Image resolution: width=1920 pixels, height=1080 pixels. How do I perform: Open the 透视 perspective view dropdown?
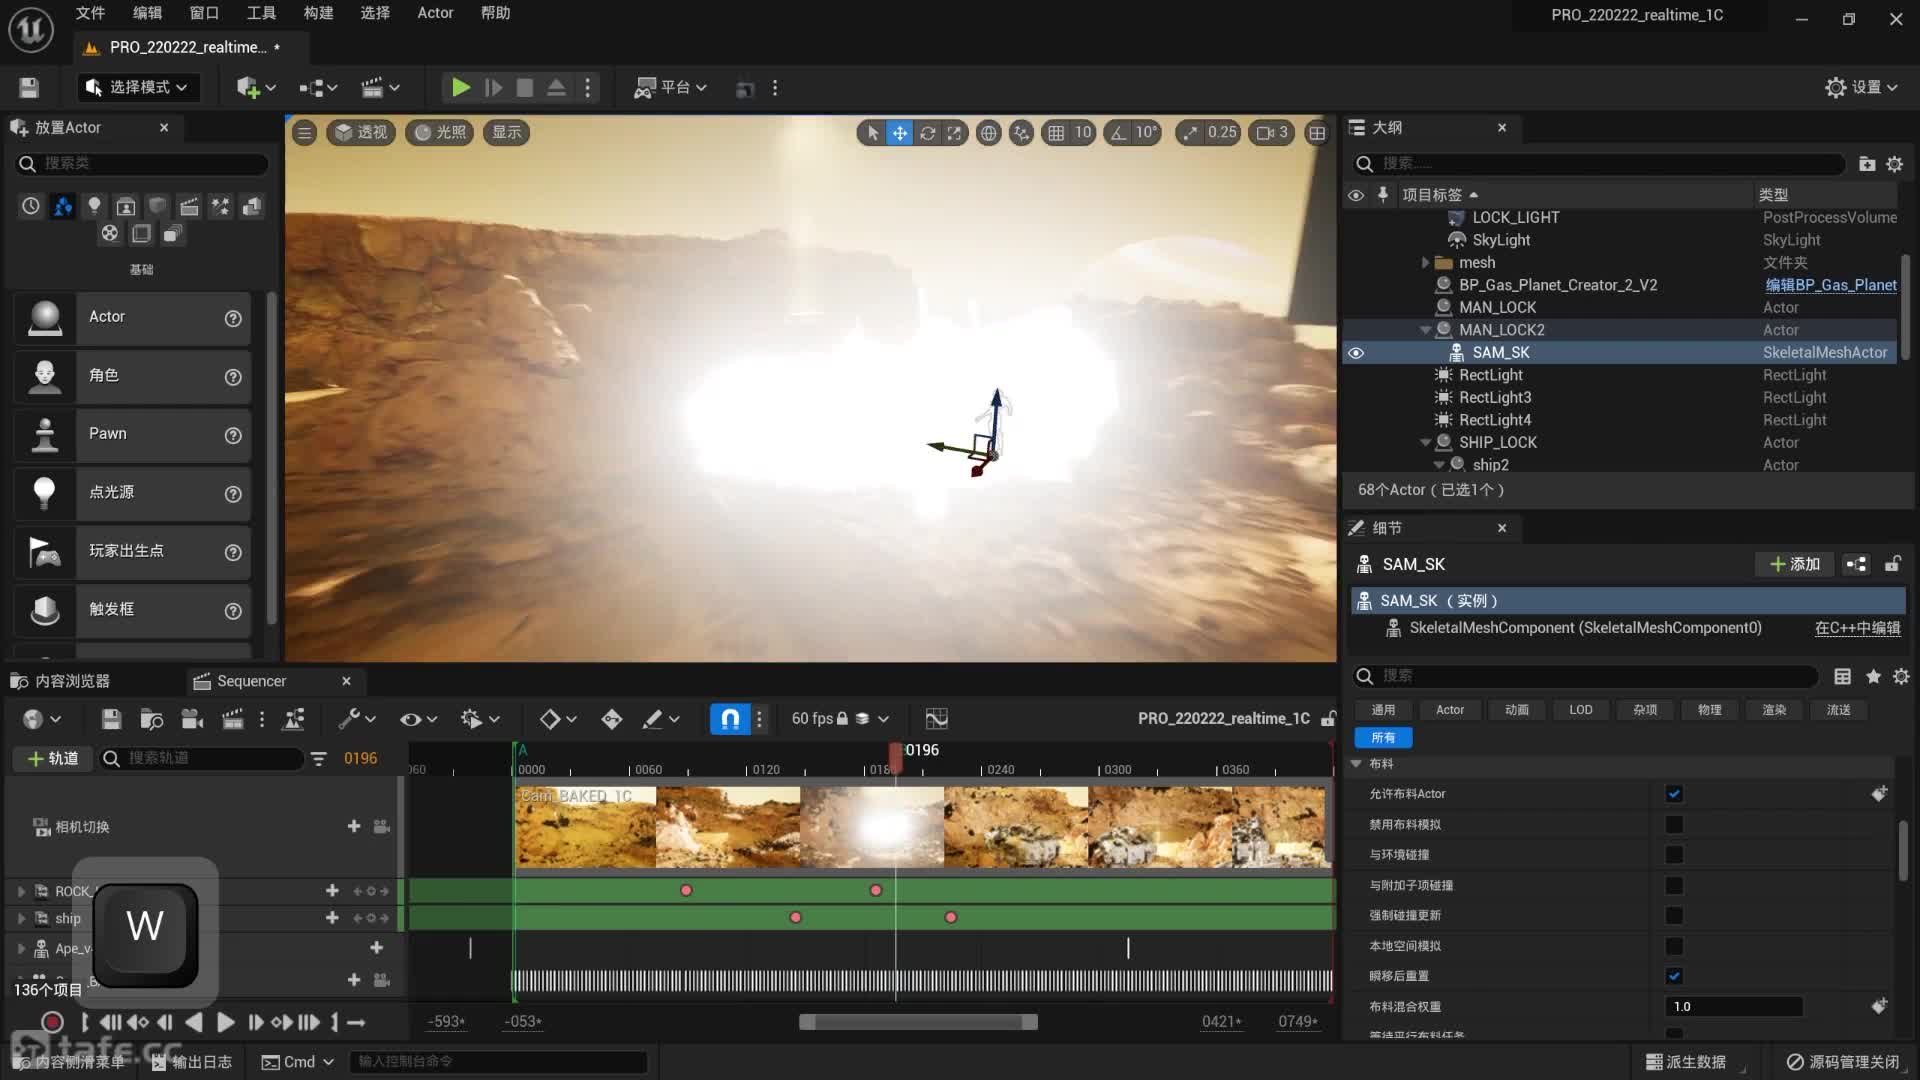tap(361, 133)
